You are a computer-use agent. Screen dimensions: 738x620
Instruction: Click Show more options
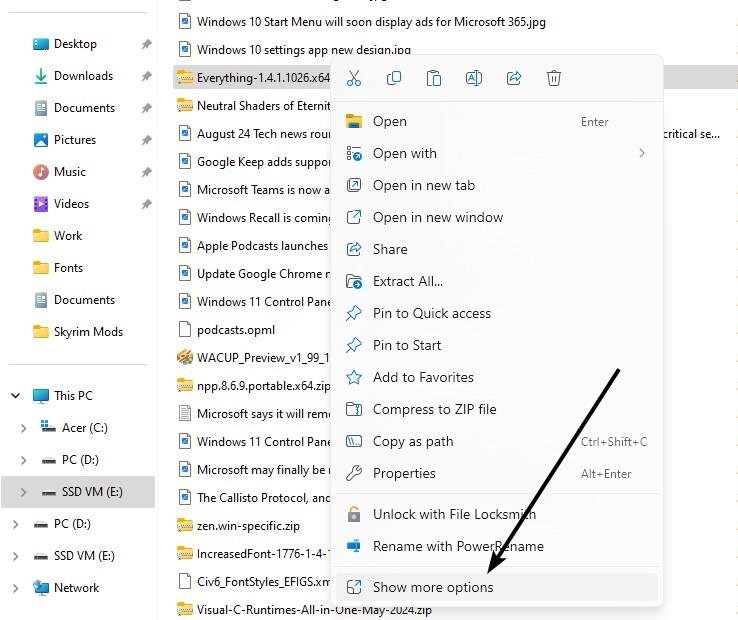point(497,587)
